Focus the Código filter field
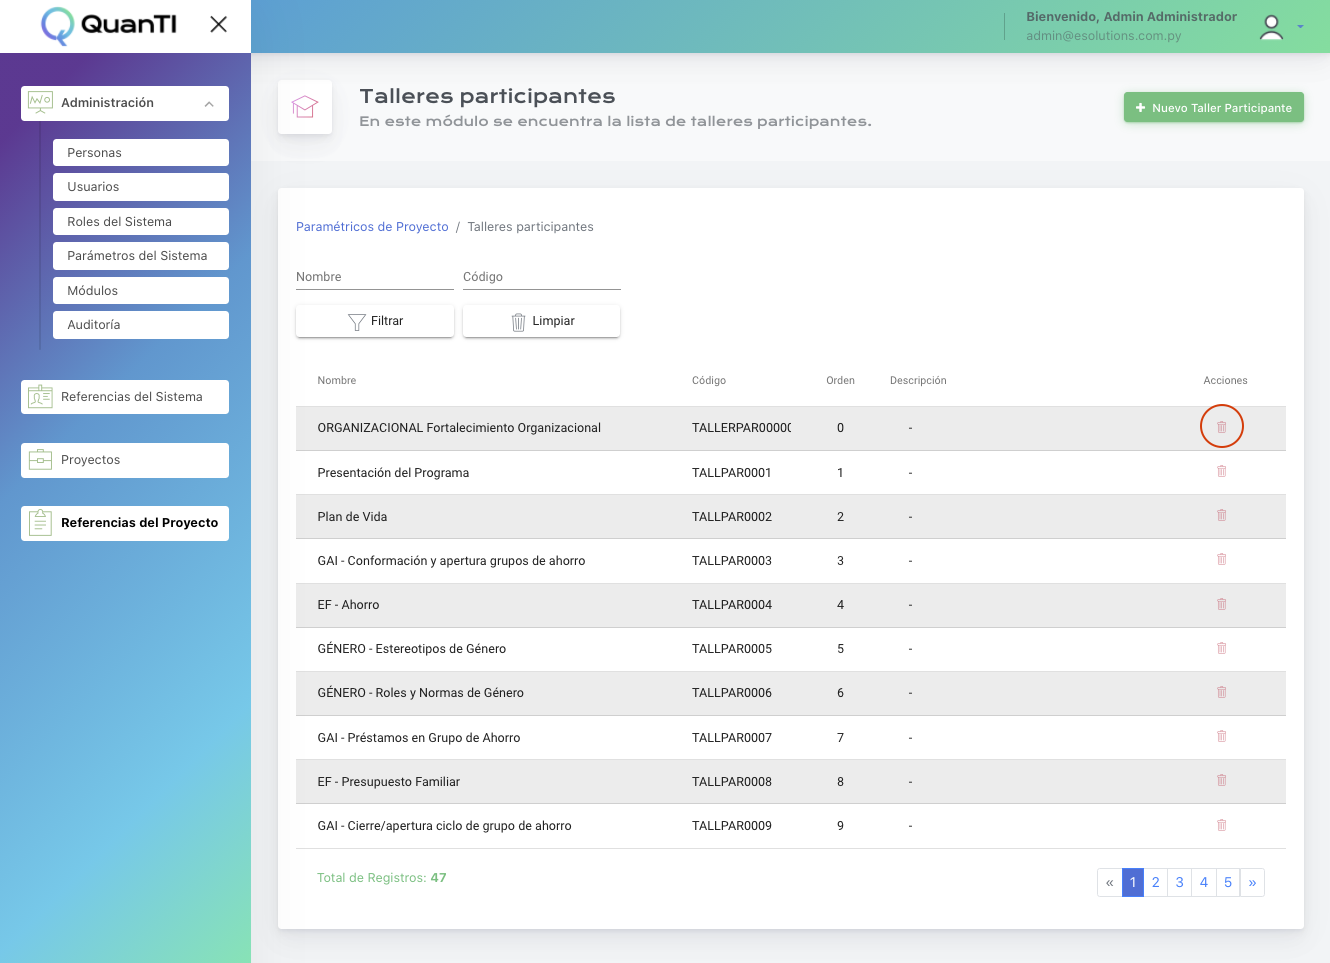1330x963 pixels. 542,277
